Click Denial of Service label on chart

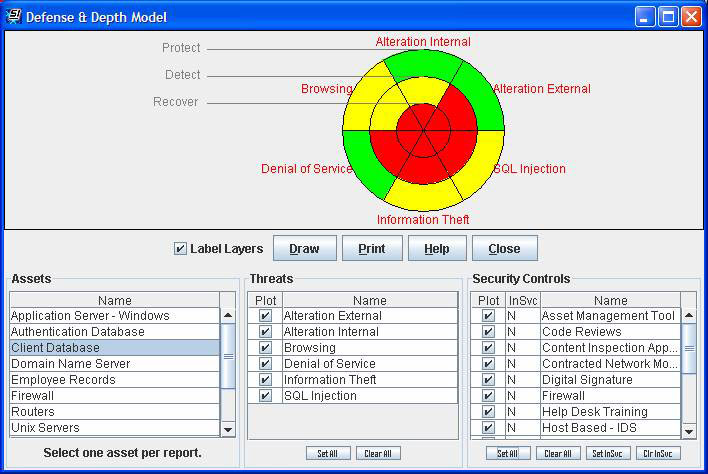click(307, 169)
